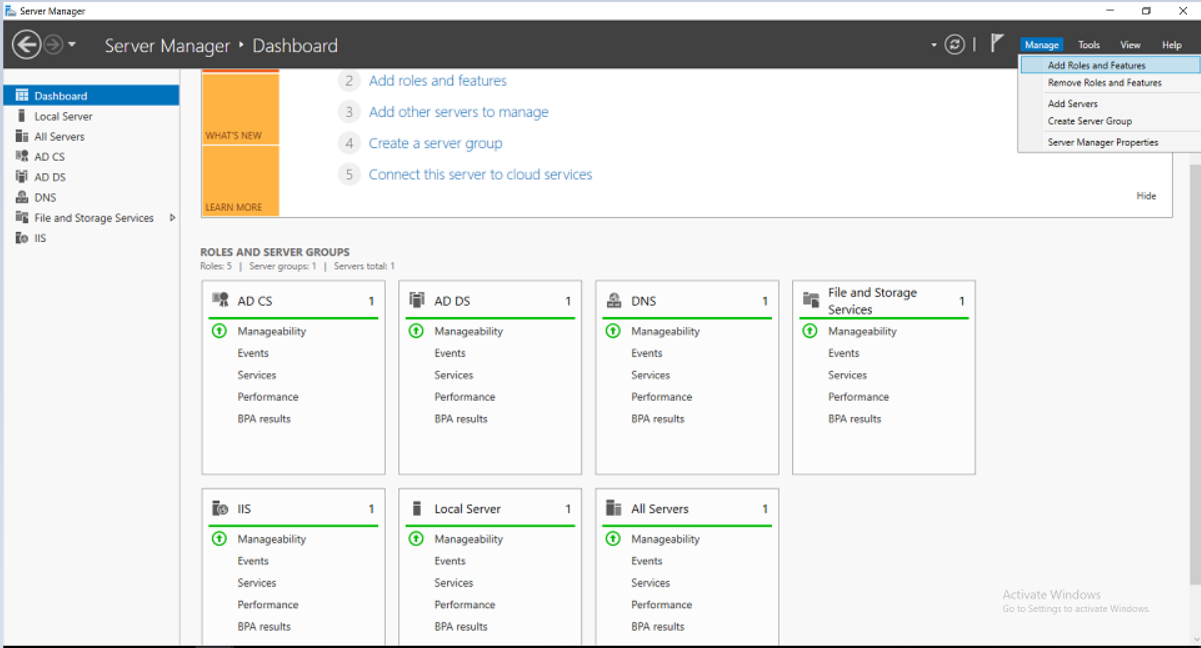
Task: Open DNS from the sidebar
Action: tap(91, 197)
